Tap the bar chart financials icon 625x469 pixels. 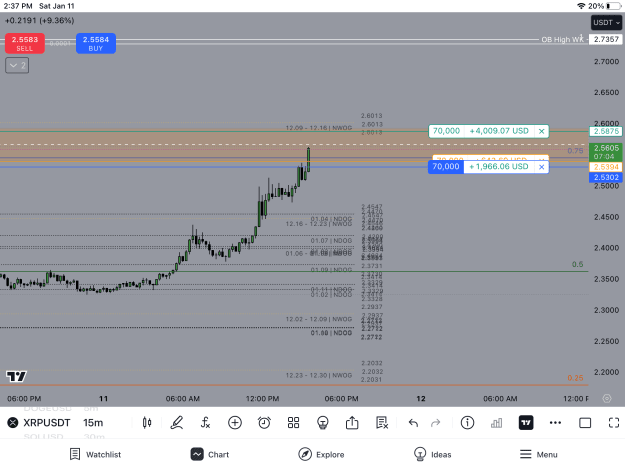(x=496, y=423)
